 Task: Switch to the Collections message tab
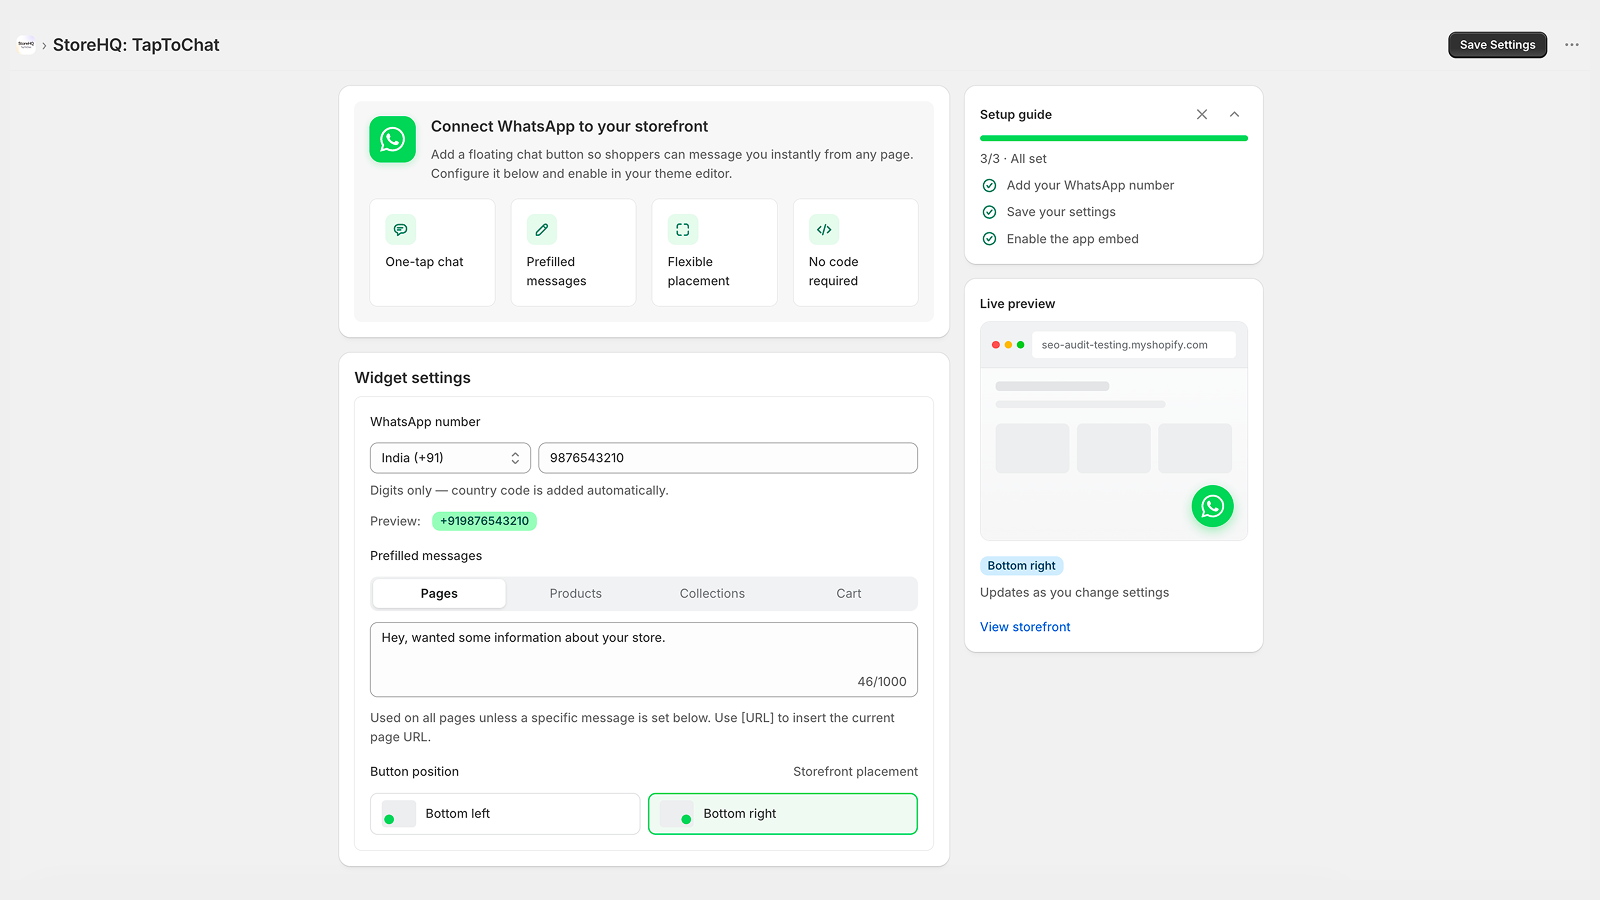(x=712, y=594)
